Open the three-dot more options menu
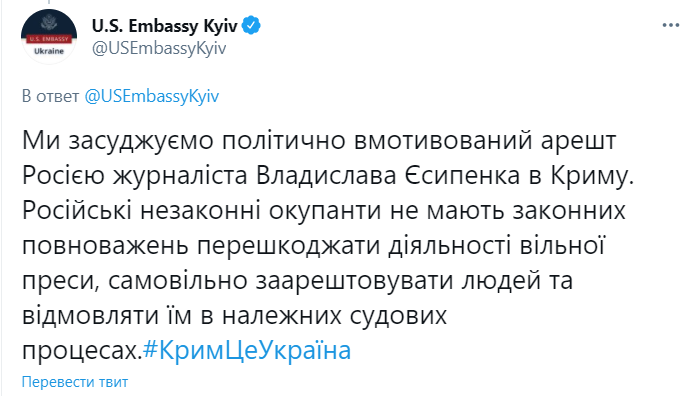 pyautogui.click(x=671, y=26)
